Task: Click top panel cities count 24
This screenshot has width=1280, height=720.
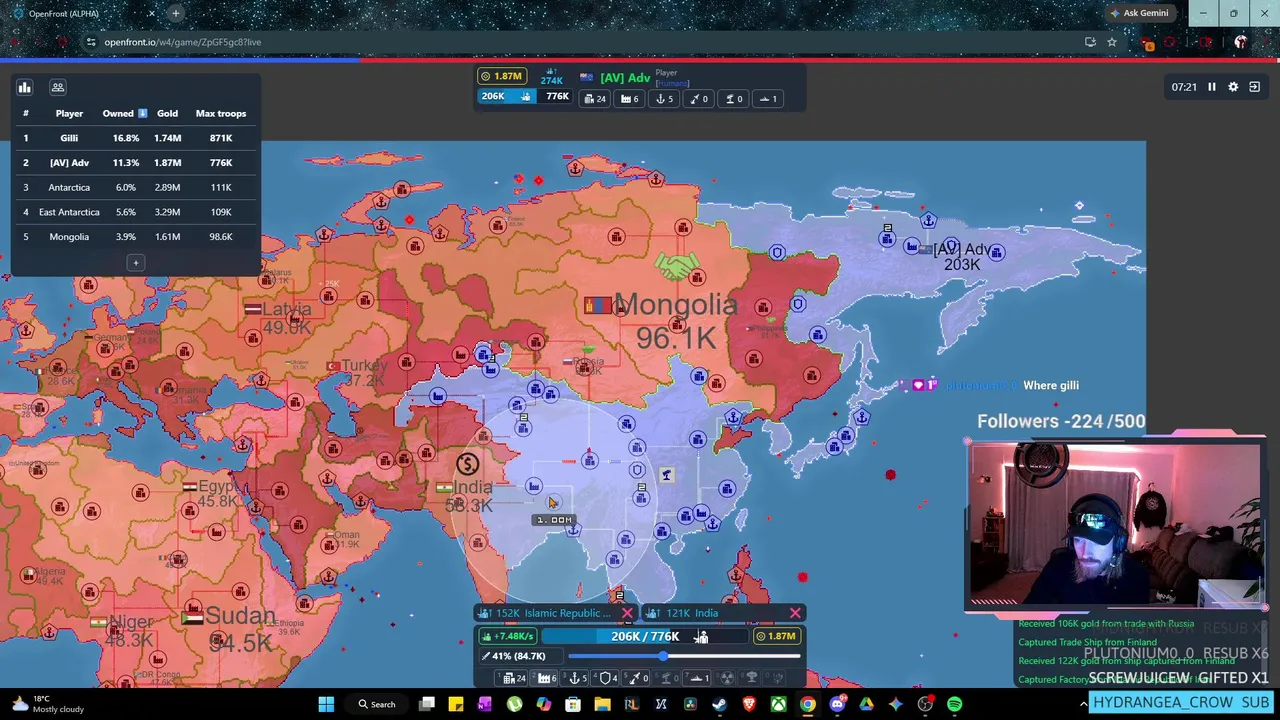Action: 595,99
